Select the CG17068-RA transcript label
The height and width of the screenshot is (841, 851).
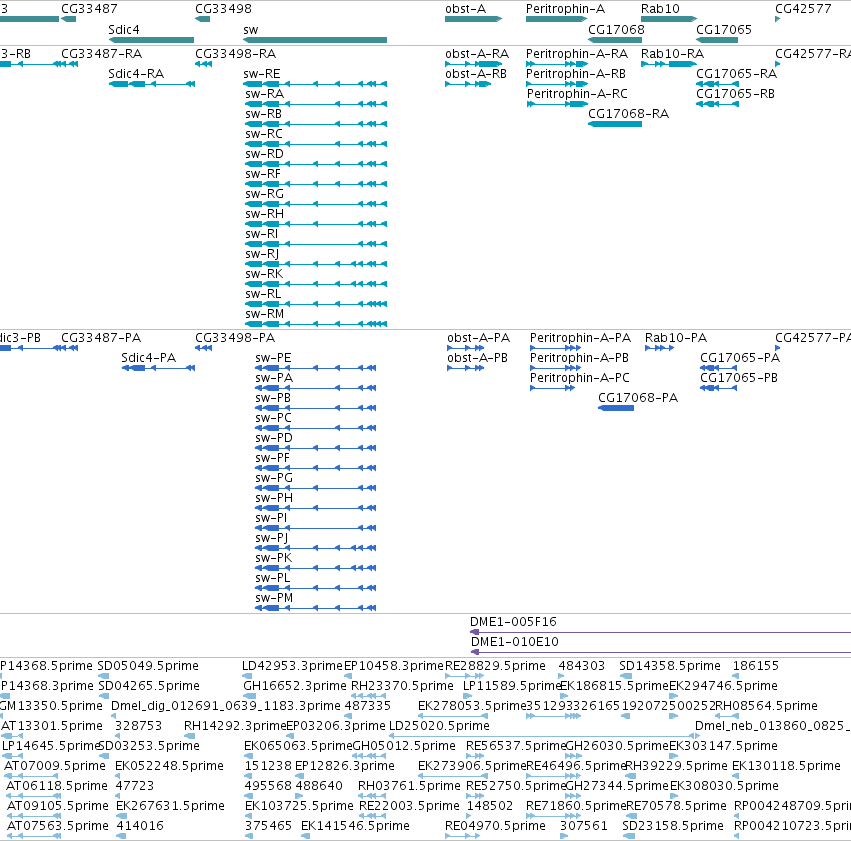(628, 114)
